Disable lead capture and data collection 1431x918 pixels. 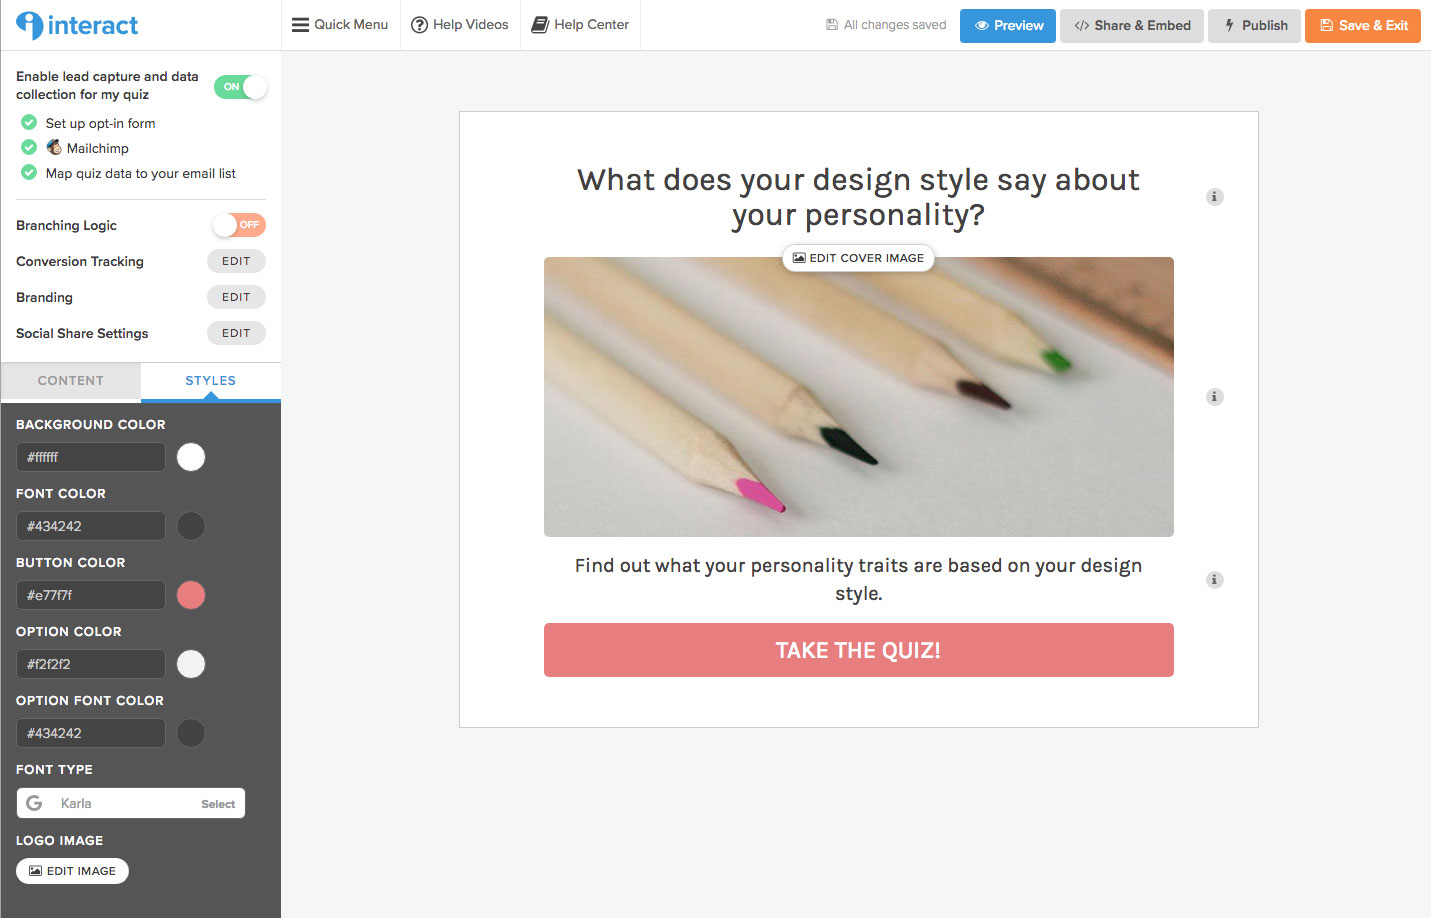point(240,87)
